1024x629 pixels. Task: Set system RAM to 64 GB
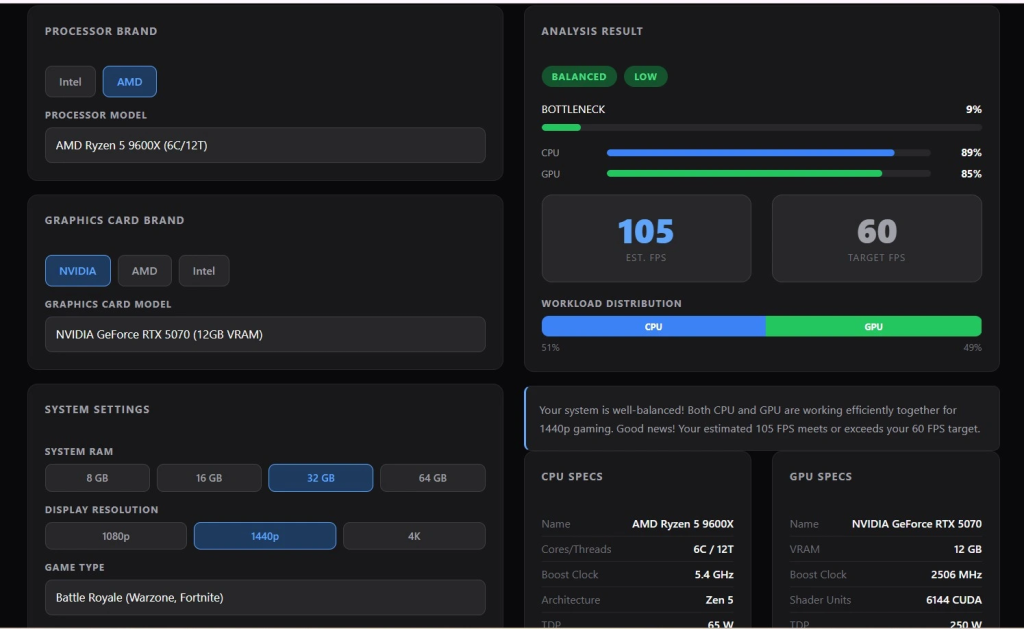coord(432,477)
